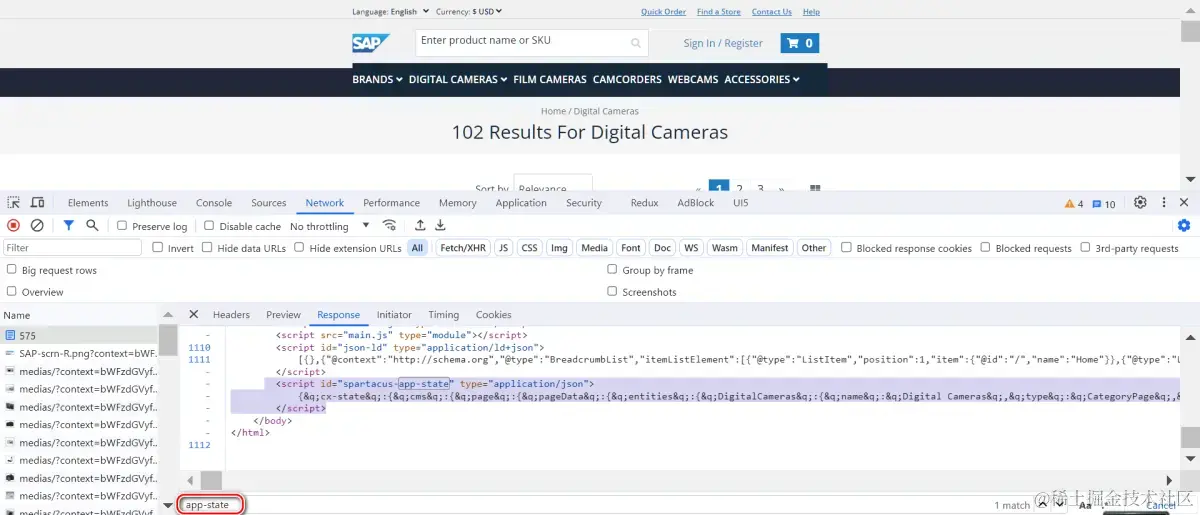Import HAR file upload icon
This screenshot has height=515, width=1200.
click(420, 226)
